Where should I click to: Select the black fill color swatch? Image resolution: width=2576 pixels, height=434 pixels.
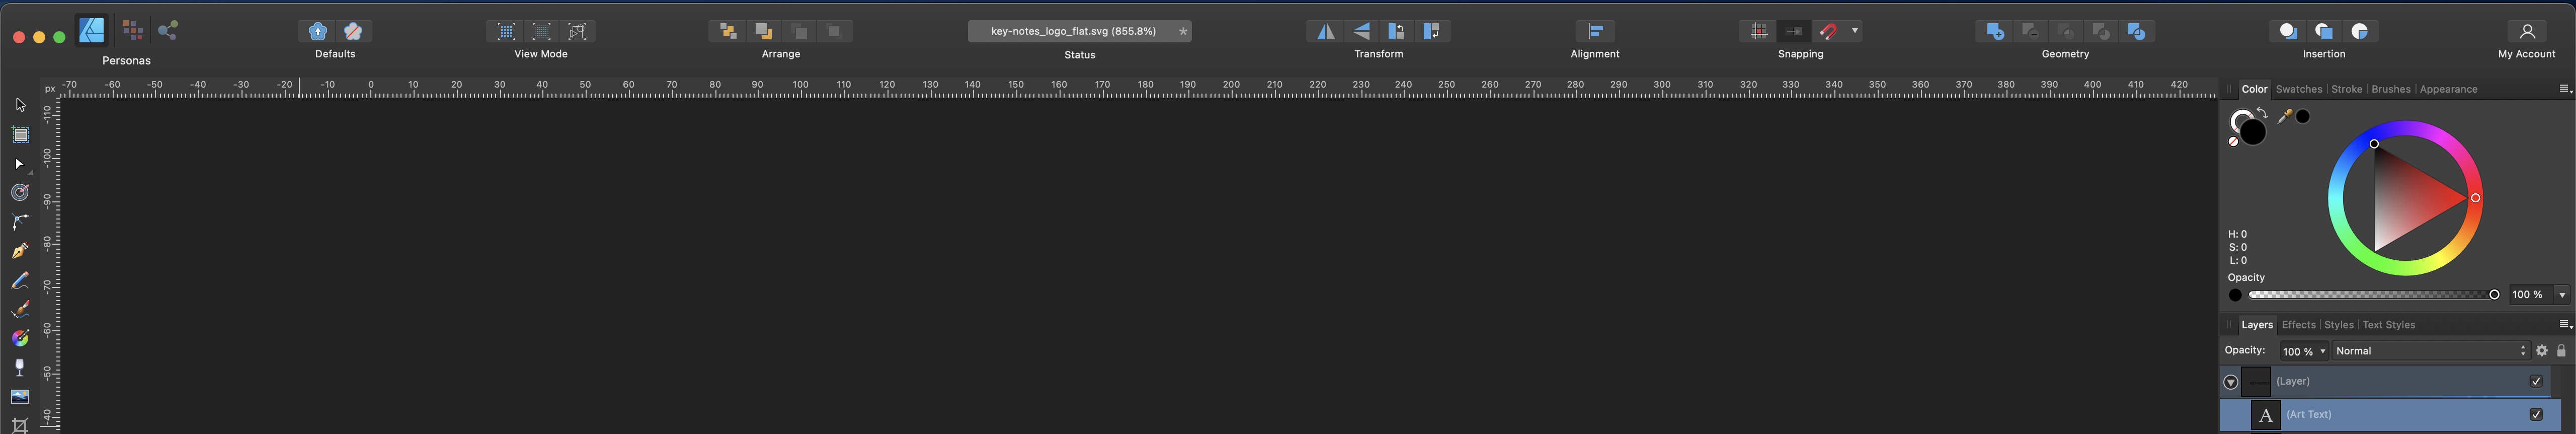pyautogui.click(x=2252, y=132)
